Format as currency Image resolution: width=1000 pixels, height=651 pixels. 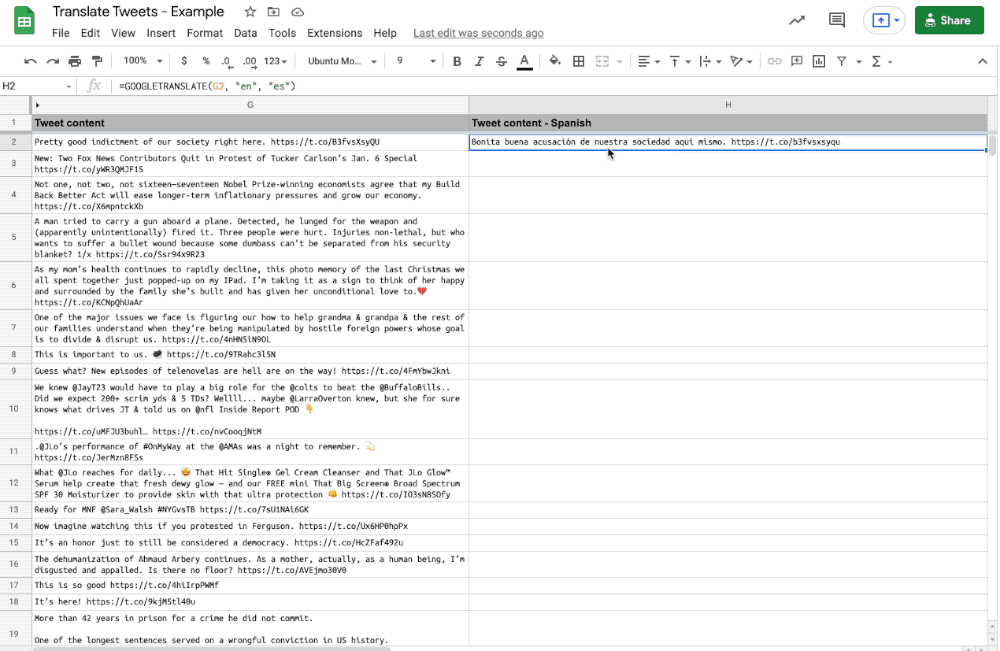tap(184, 61)
